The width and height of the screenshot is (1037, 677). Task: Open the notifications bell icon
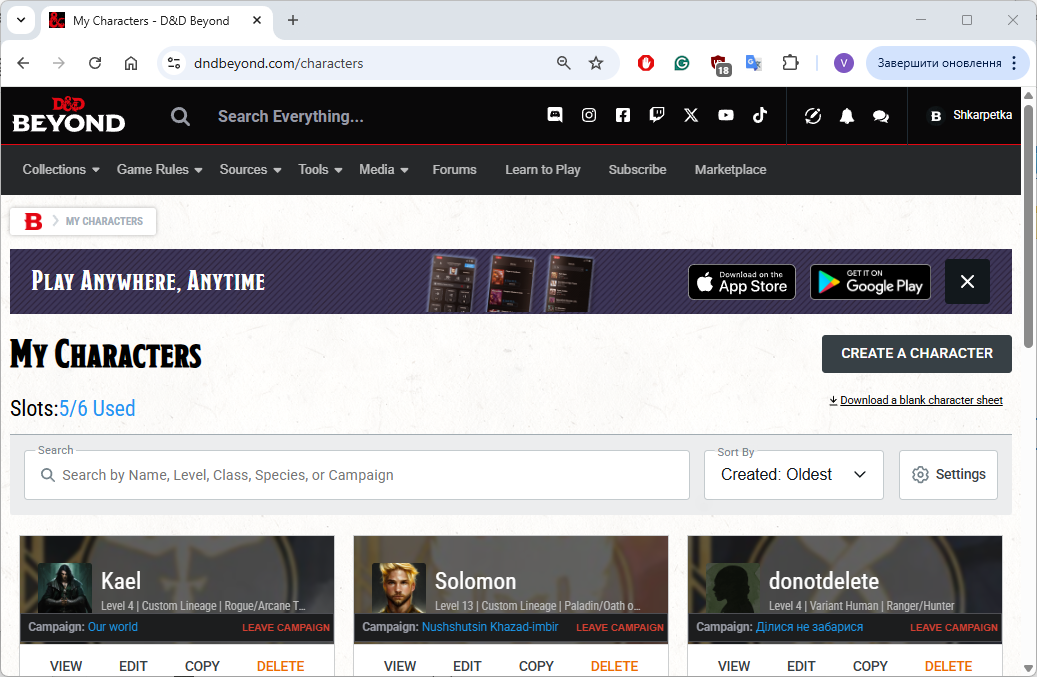[x=847, y=116]
